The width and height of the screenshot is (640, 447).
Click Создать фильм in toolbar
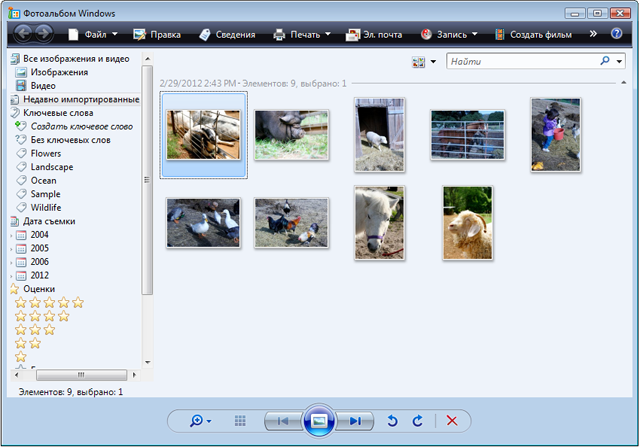[539, 34]
